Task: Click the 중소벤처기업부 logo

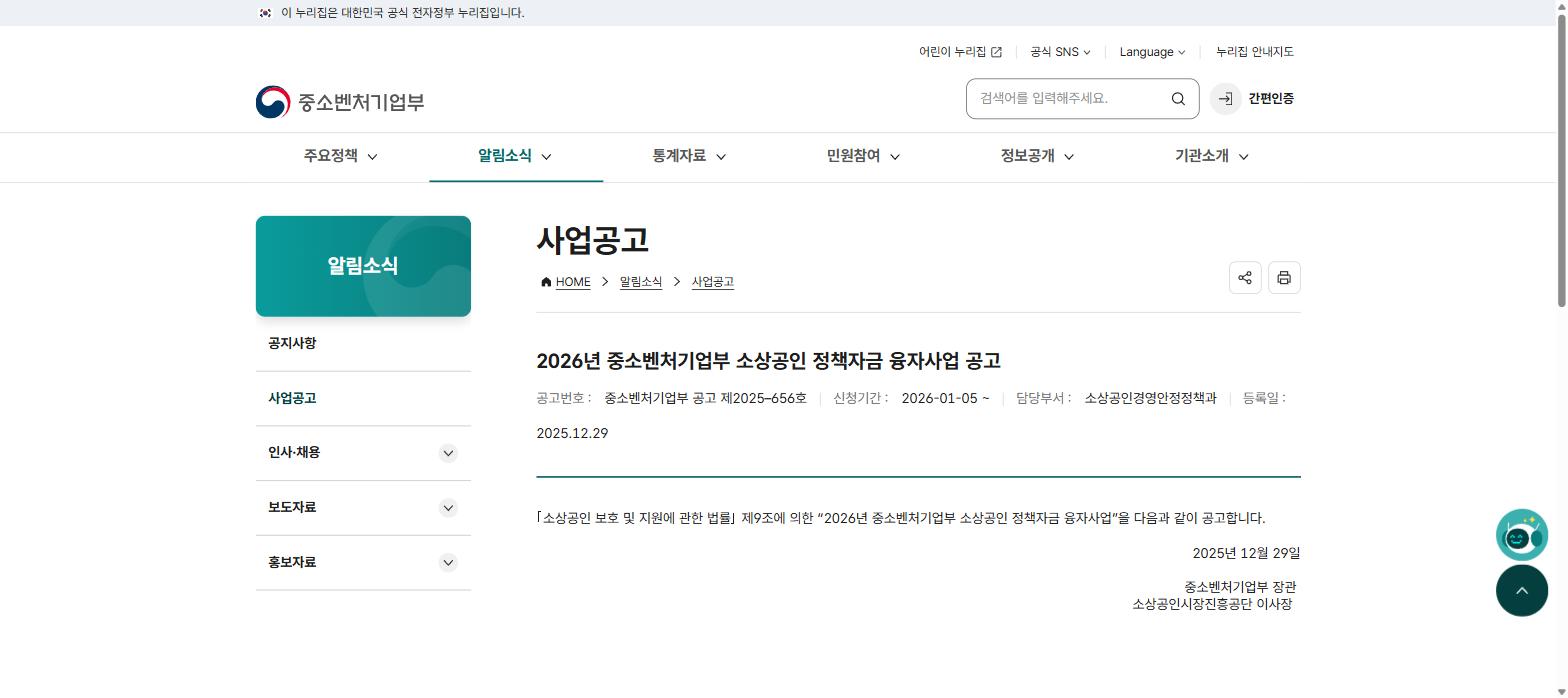Action: pos(340,102)
